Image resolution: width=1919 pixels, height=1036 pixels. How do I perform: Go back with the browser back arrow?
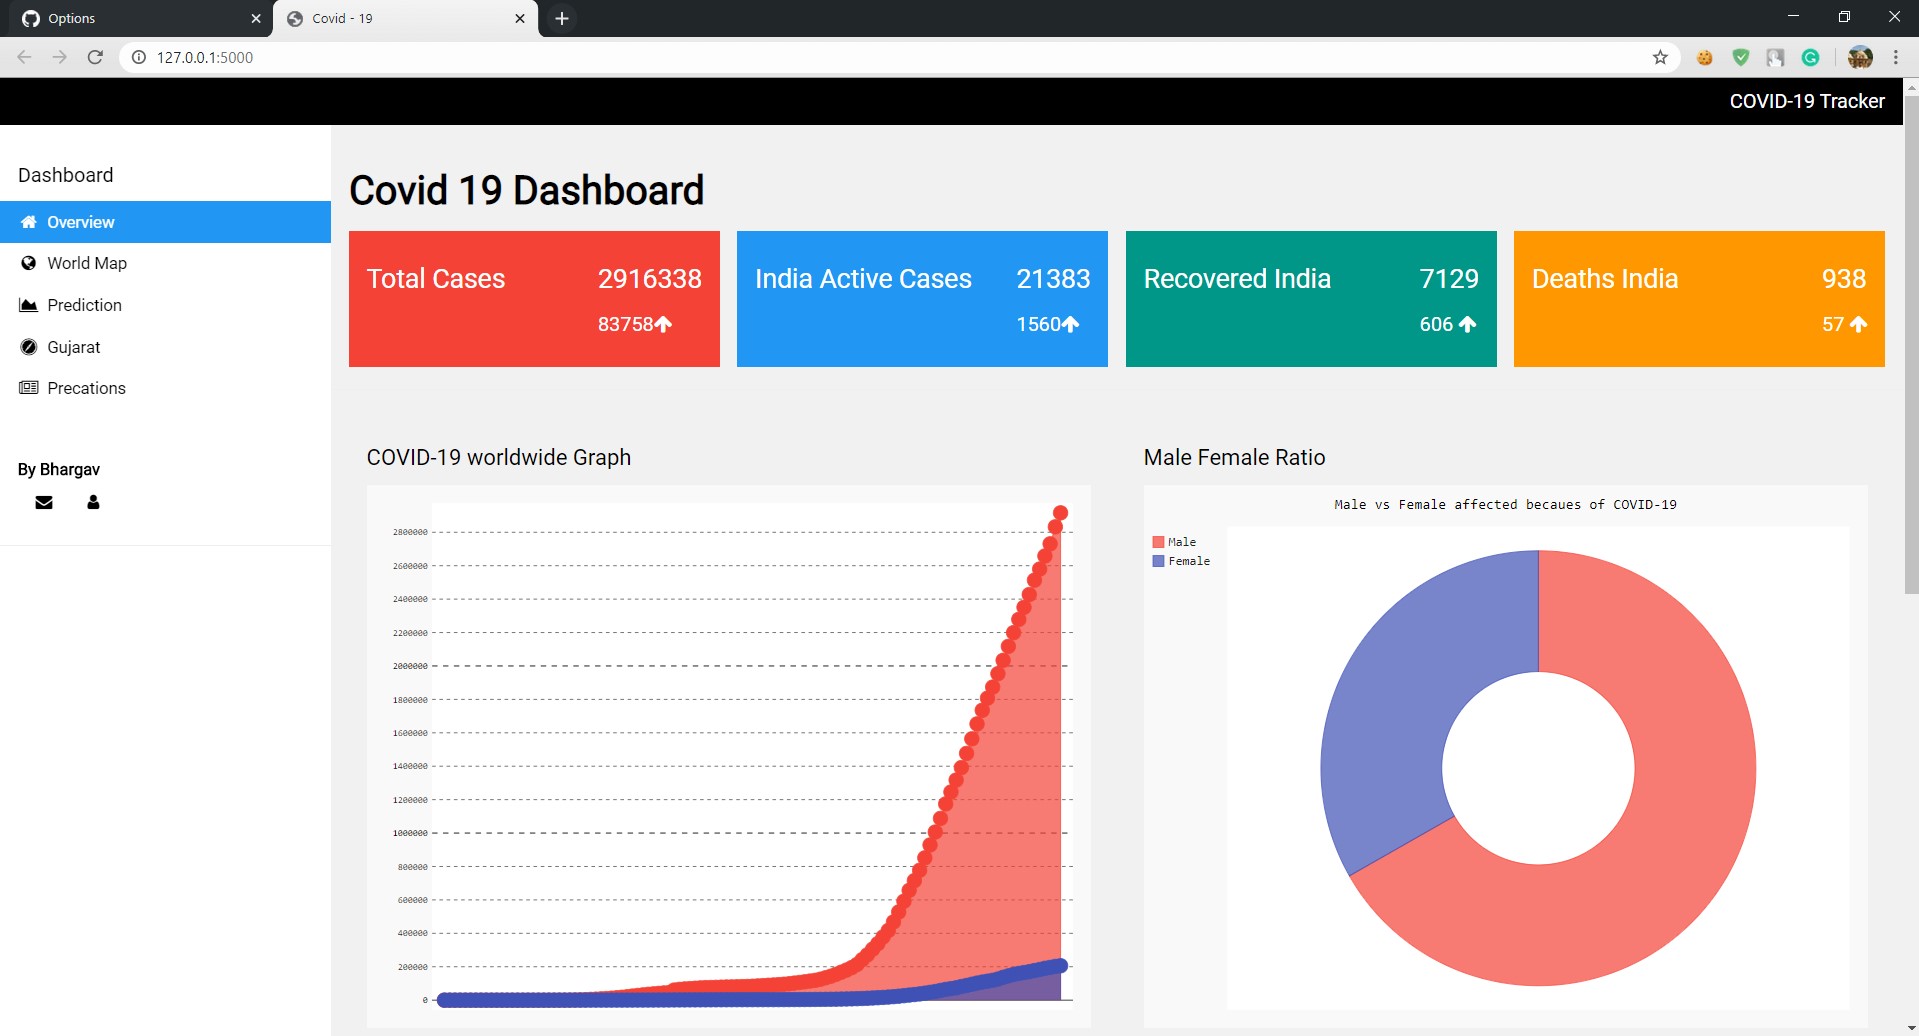pyautogui.click(x=25, y=57)
